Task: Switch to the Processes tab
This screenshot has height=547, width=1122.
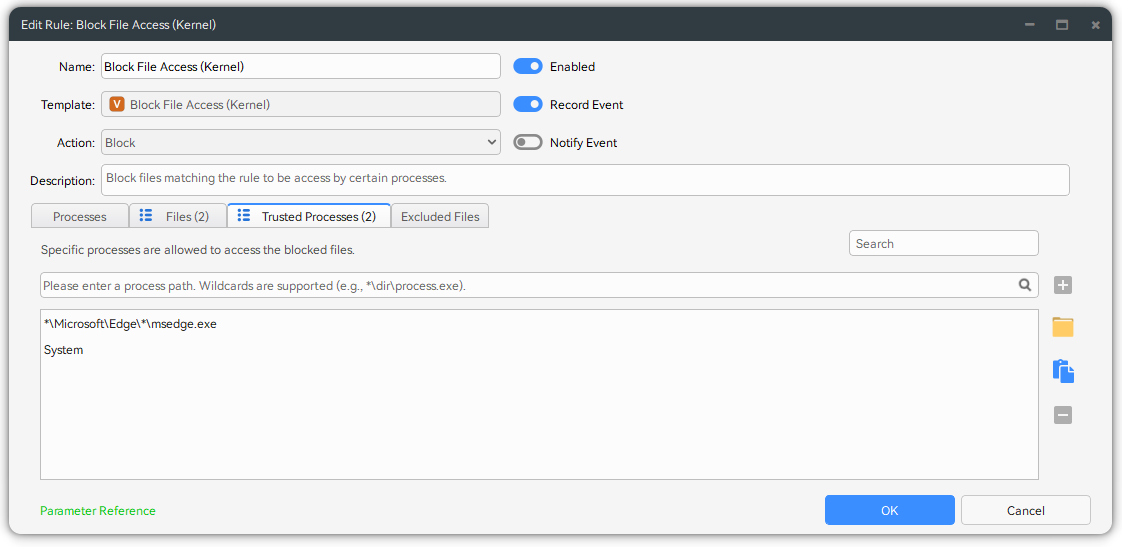Action: coord(80,216)
